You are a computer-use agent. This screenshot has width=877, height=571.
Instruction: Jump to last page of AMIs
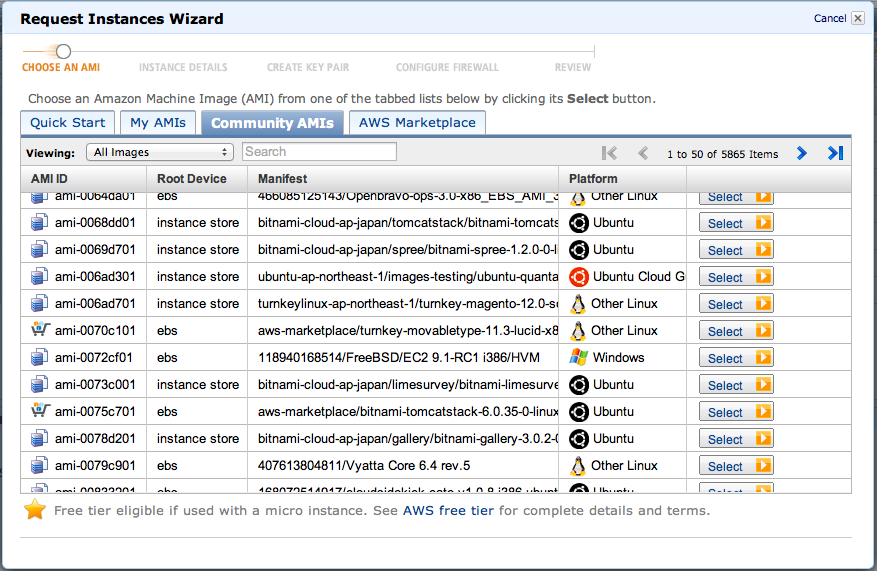[836, 153]
